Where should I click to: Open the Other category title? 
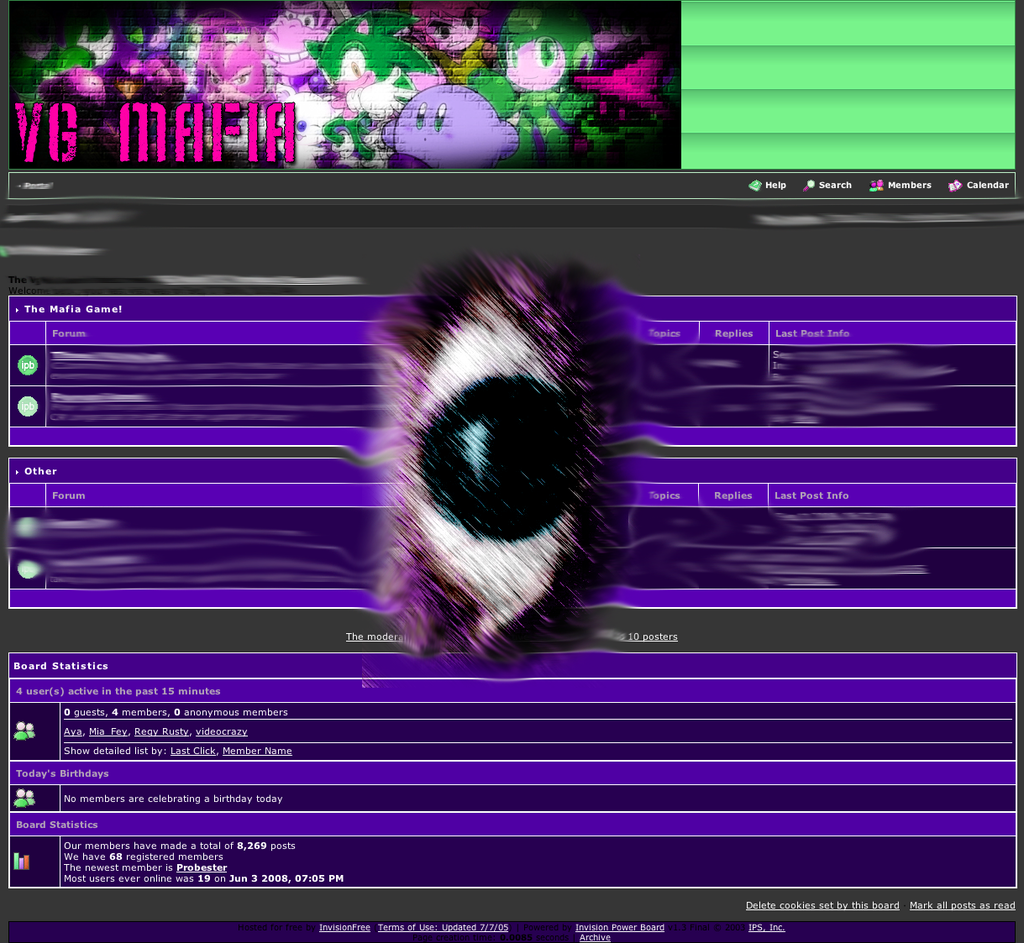pos(40,471)
